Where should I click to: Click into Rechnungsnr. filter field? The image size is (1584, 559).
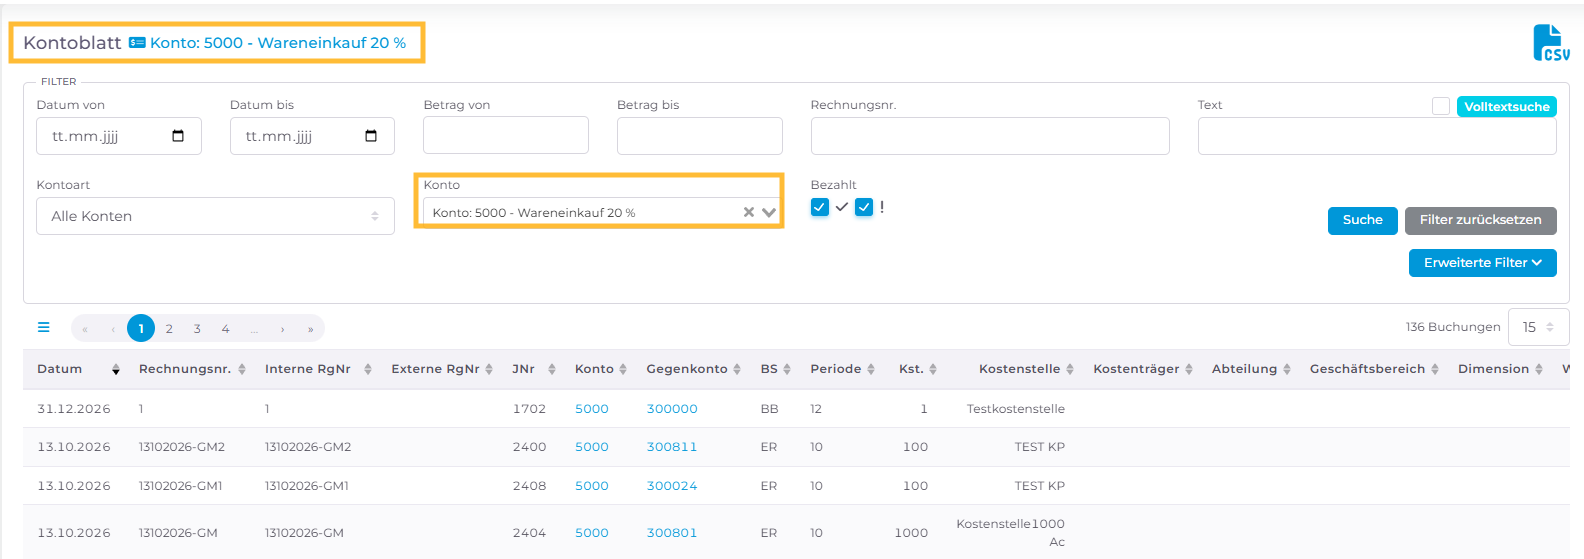[990, 135]
